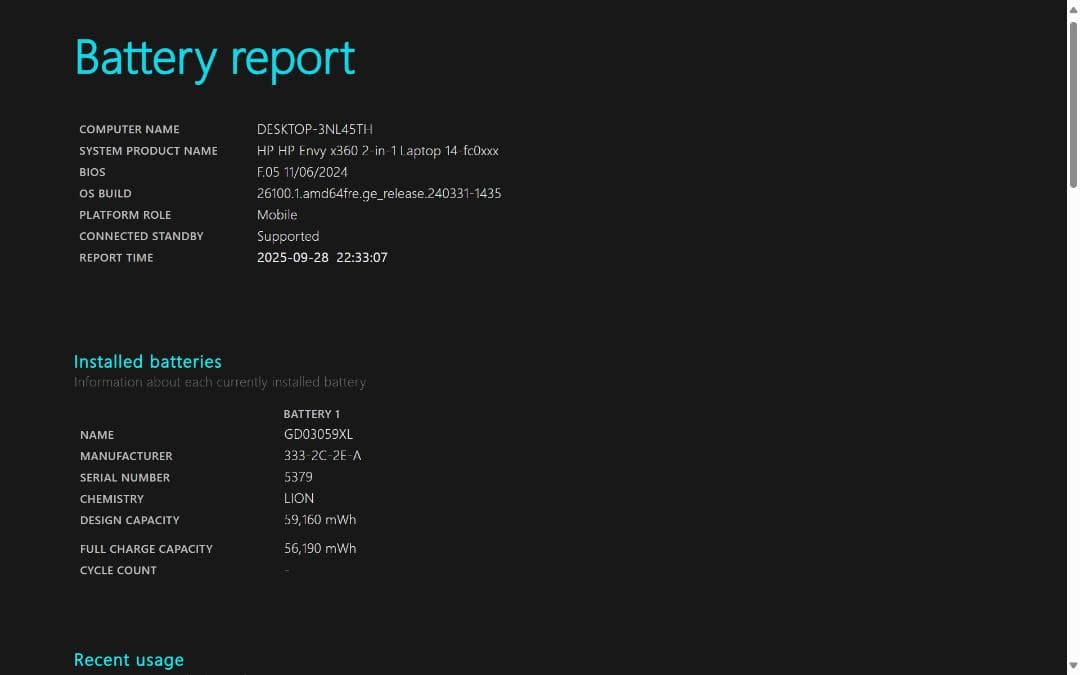
Task: Click the Battery report page title
Action: pyautogui.click(x=214, y=58)
